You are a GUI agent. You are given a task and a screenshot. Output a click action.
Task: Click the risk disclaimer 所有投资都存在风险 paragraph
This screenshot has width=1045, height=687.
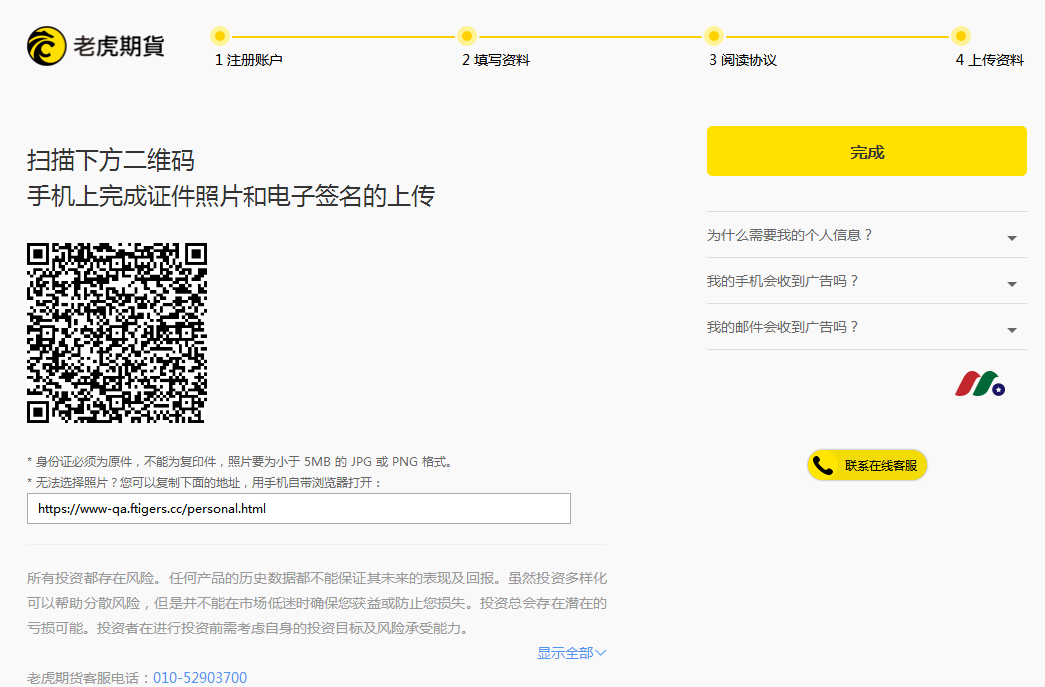pos(317,603)
